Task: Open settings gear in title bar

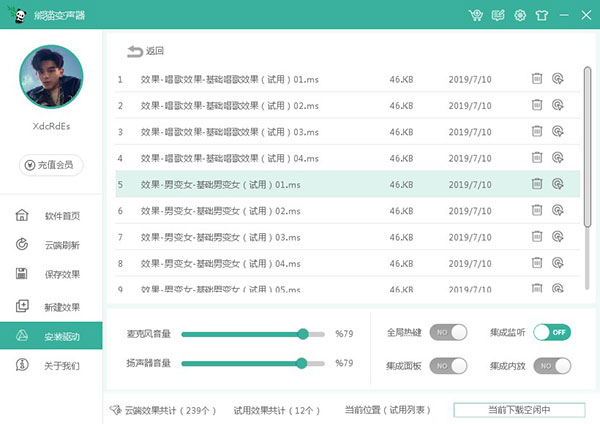Action: [520, 15]
